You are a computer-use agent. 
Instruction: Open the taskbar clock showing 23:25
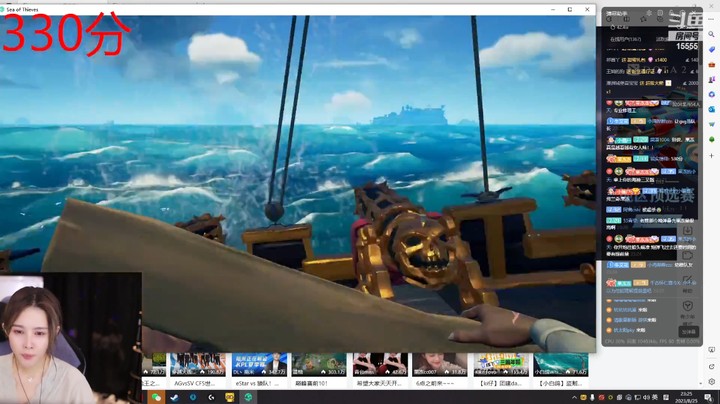(686, 398)
